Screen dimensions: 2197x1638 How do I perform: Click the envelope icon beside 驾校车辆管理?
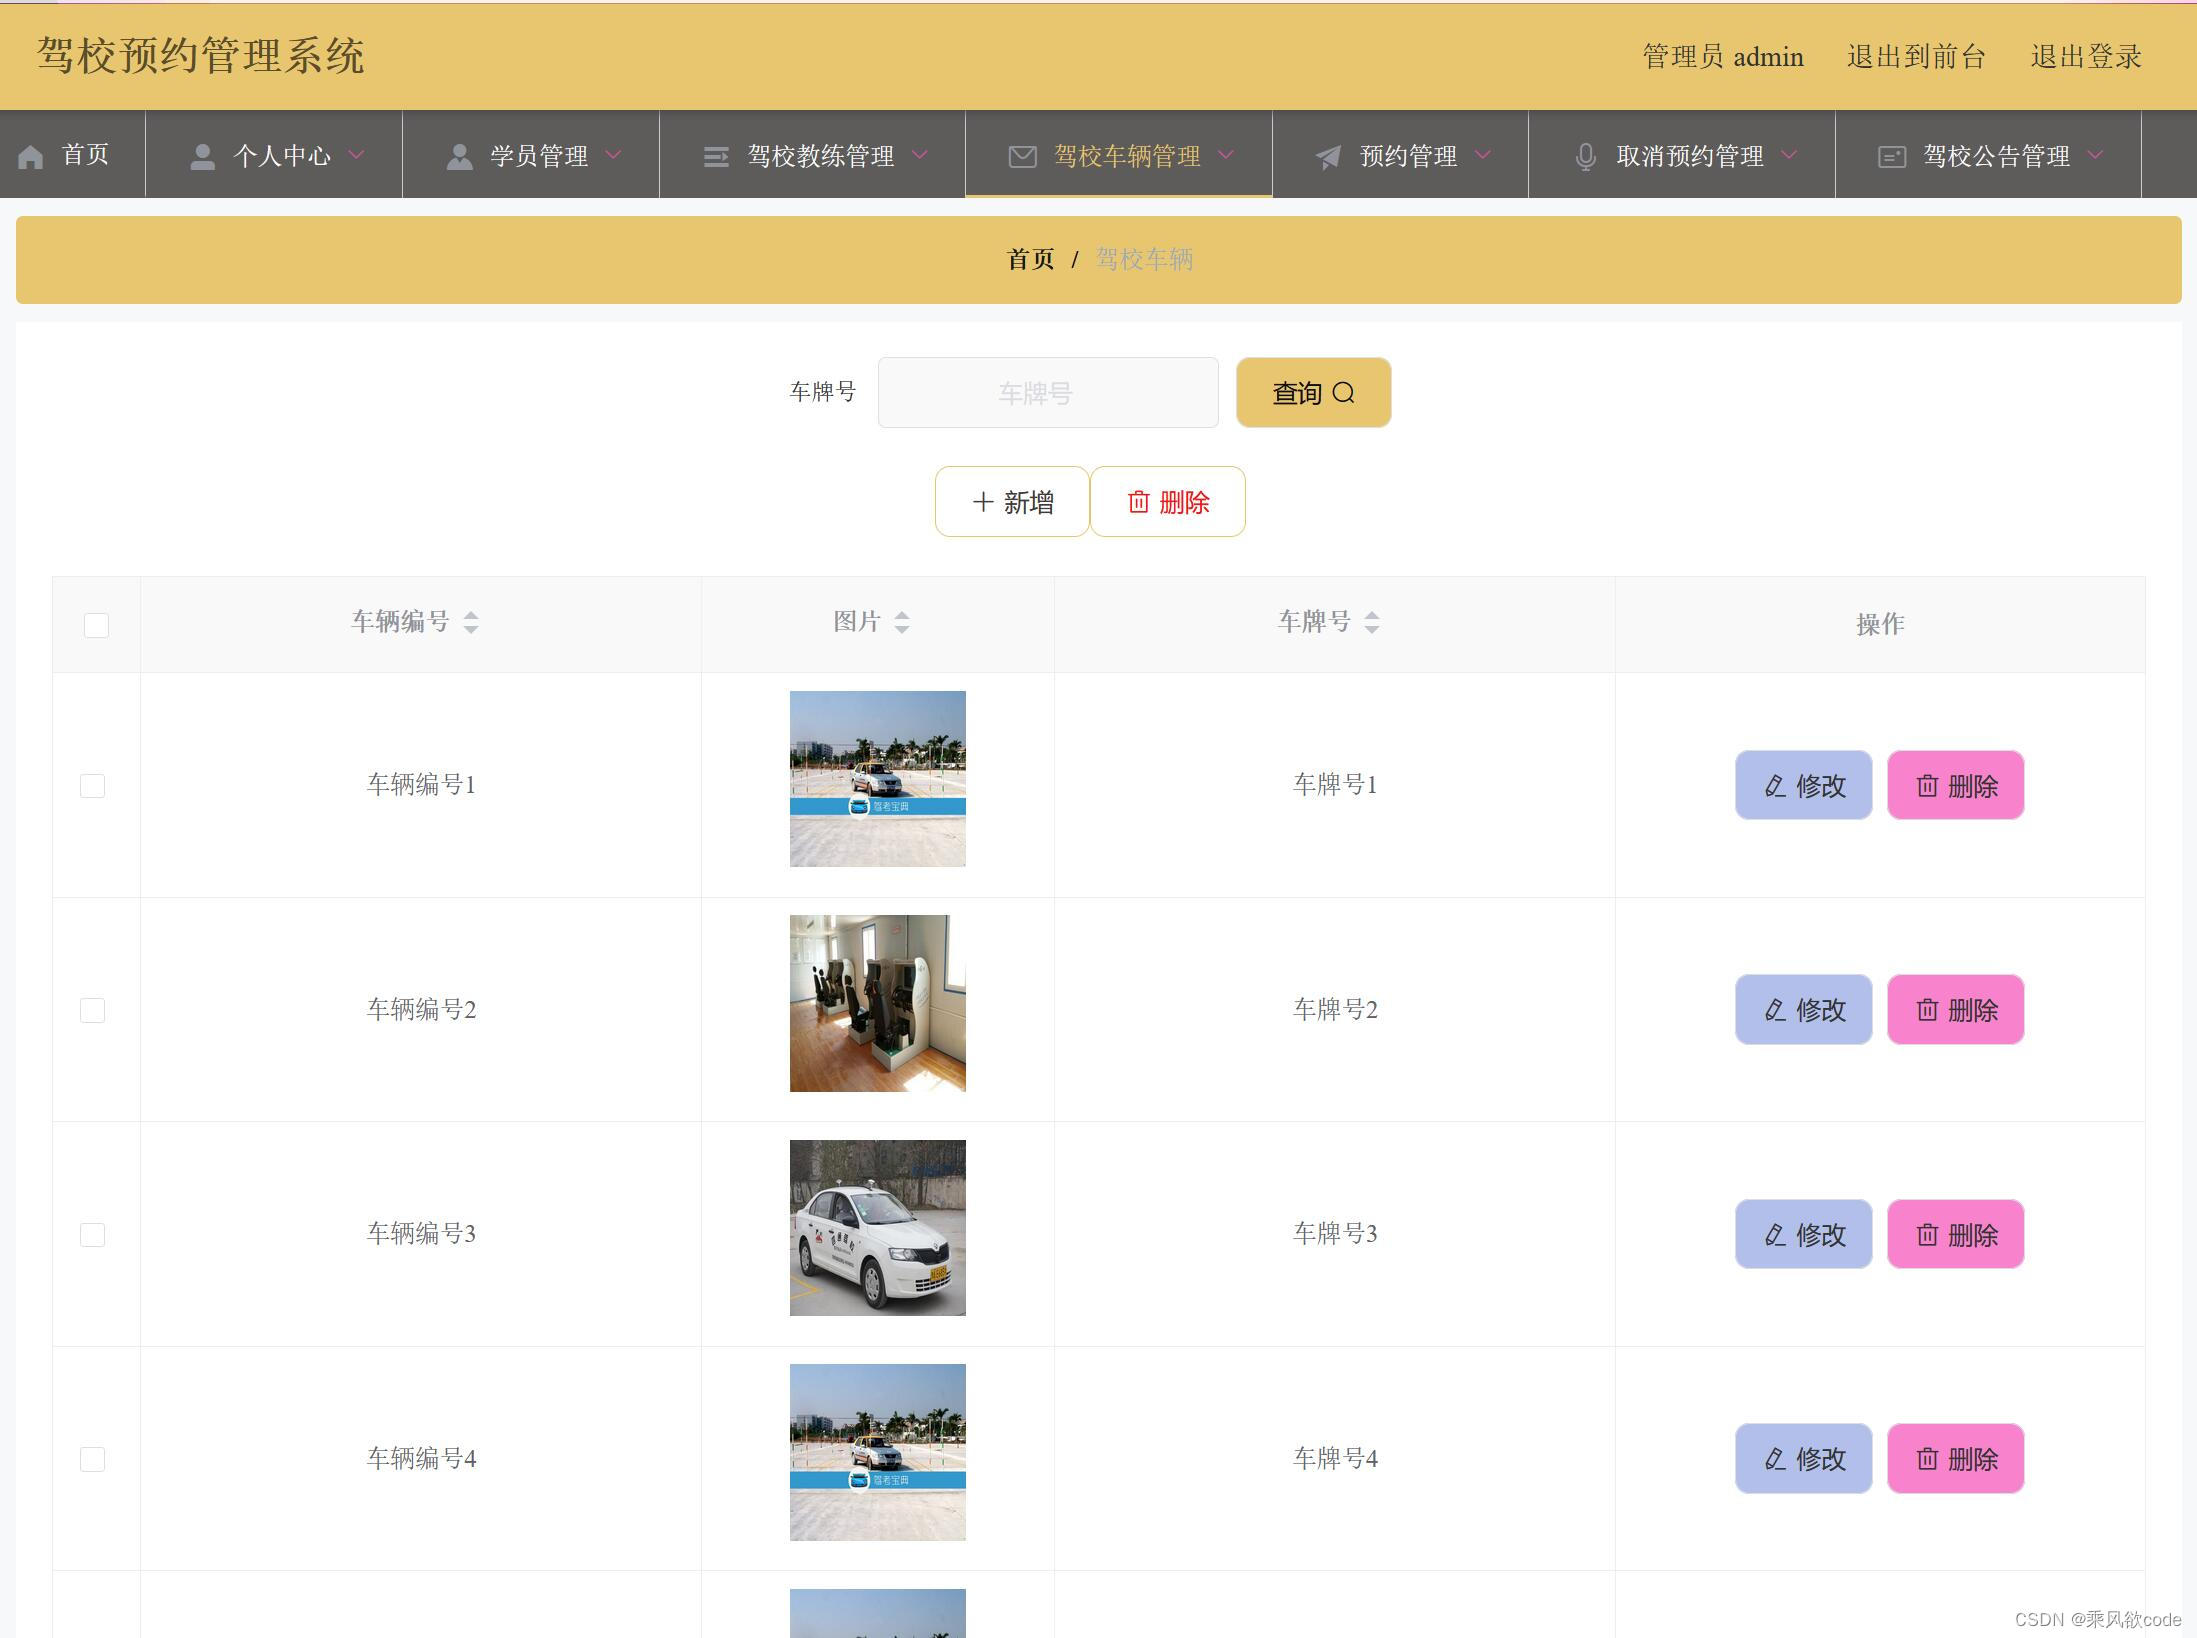1022,157
